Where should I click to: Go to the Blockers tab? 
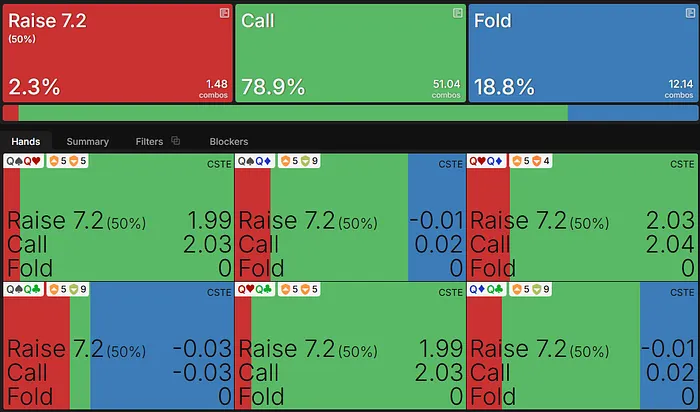point(229,142)
